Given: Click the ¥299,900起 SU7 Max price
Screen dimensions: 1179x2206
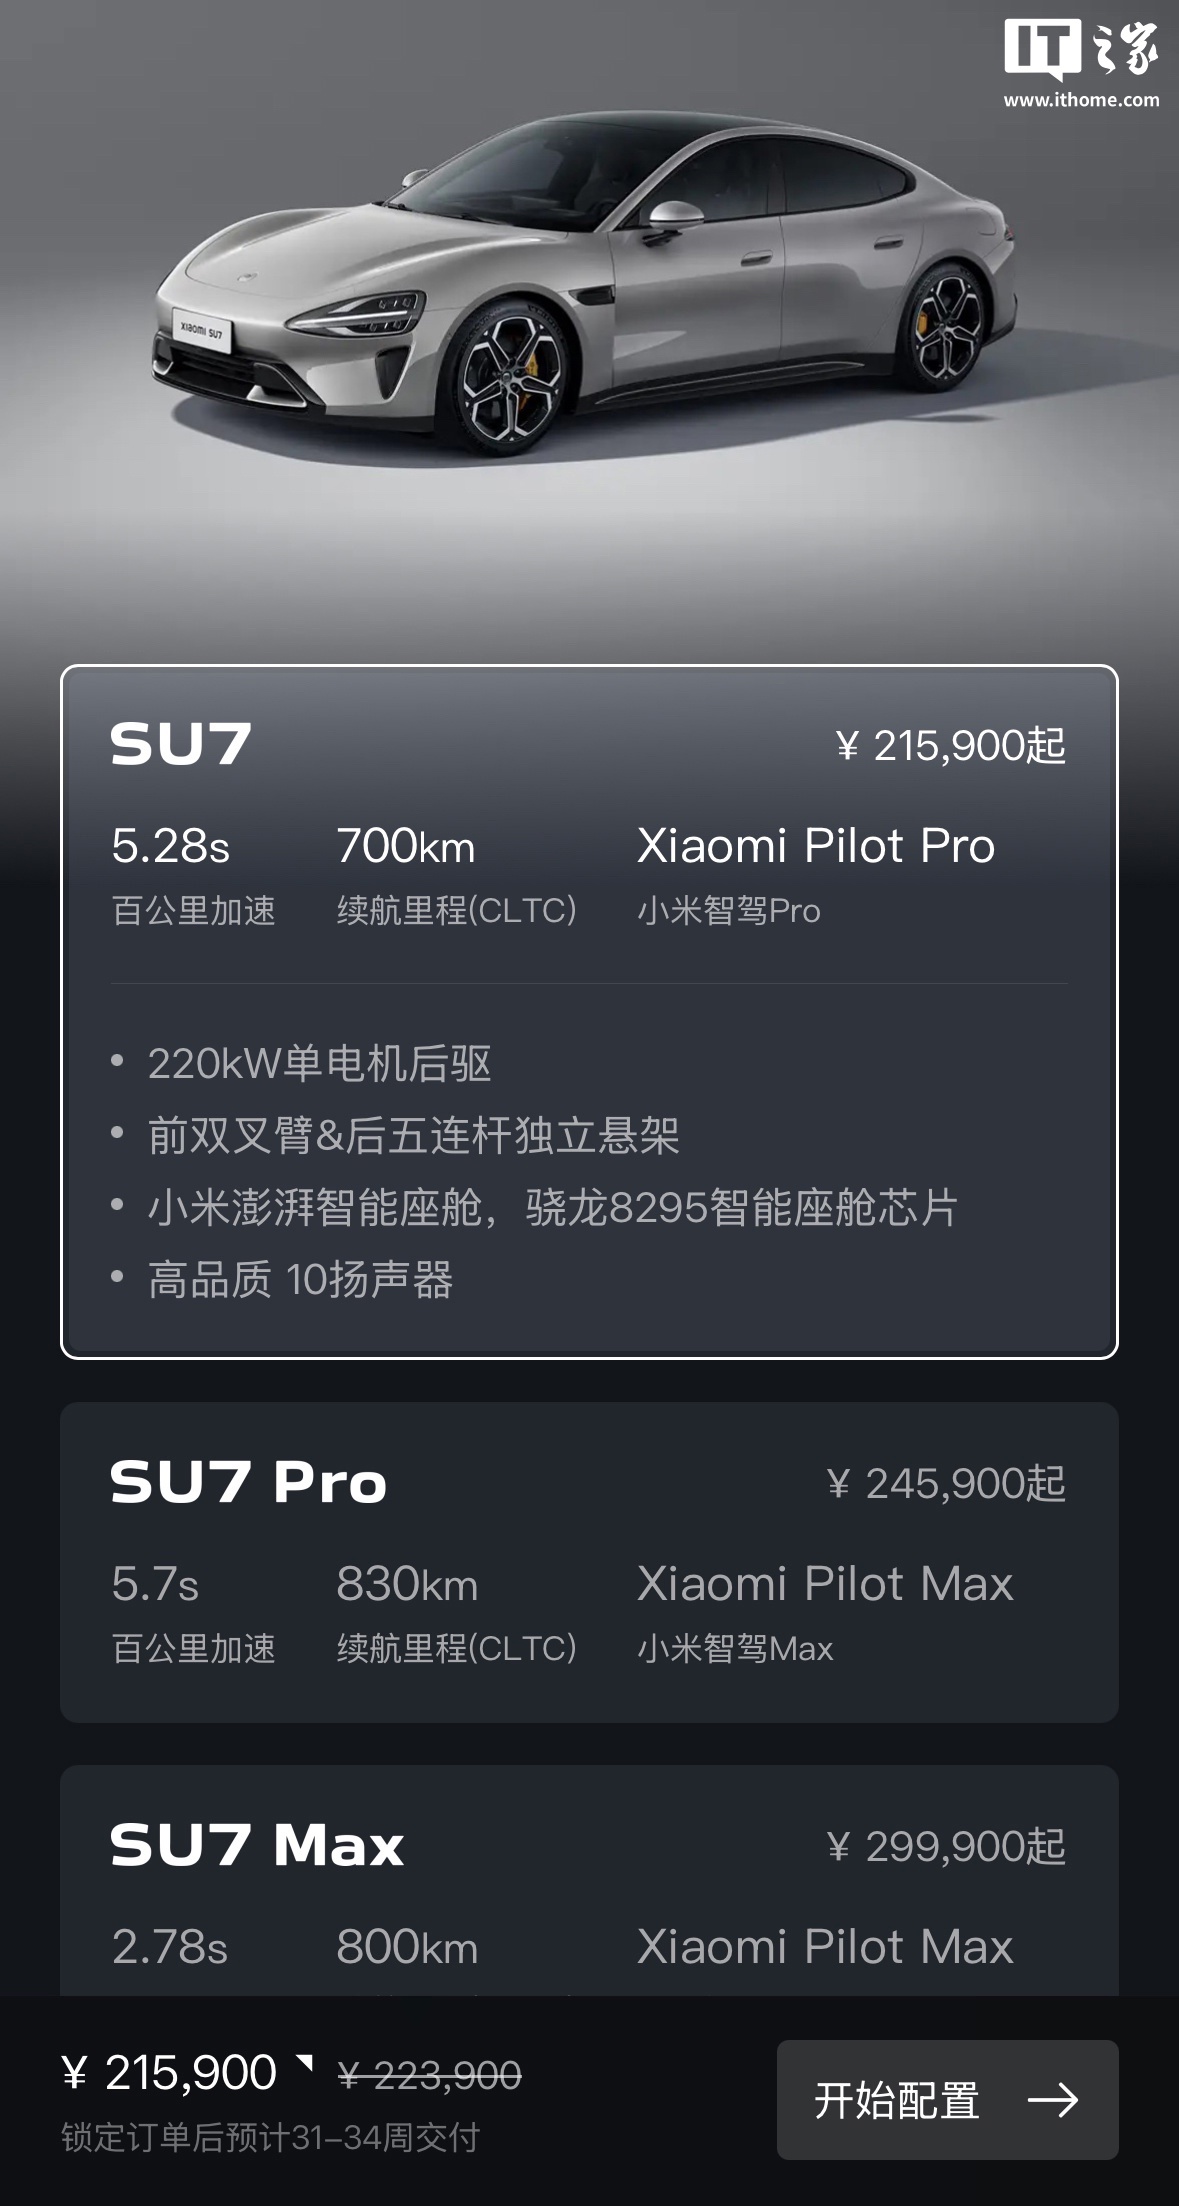Looking at the screenshot, I should click(946, 1847).
